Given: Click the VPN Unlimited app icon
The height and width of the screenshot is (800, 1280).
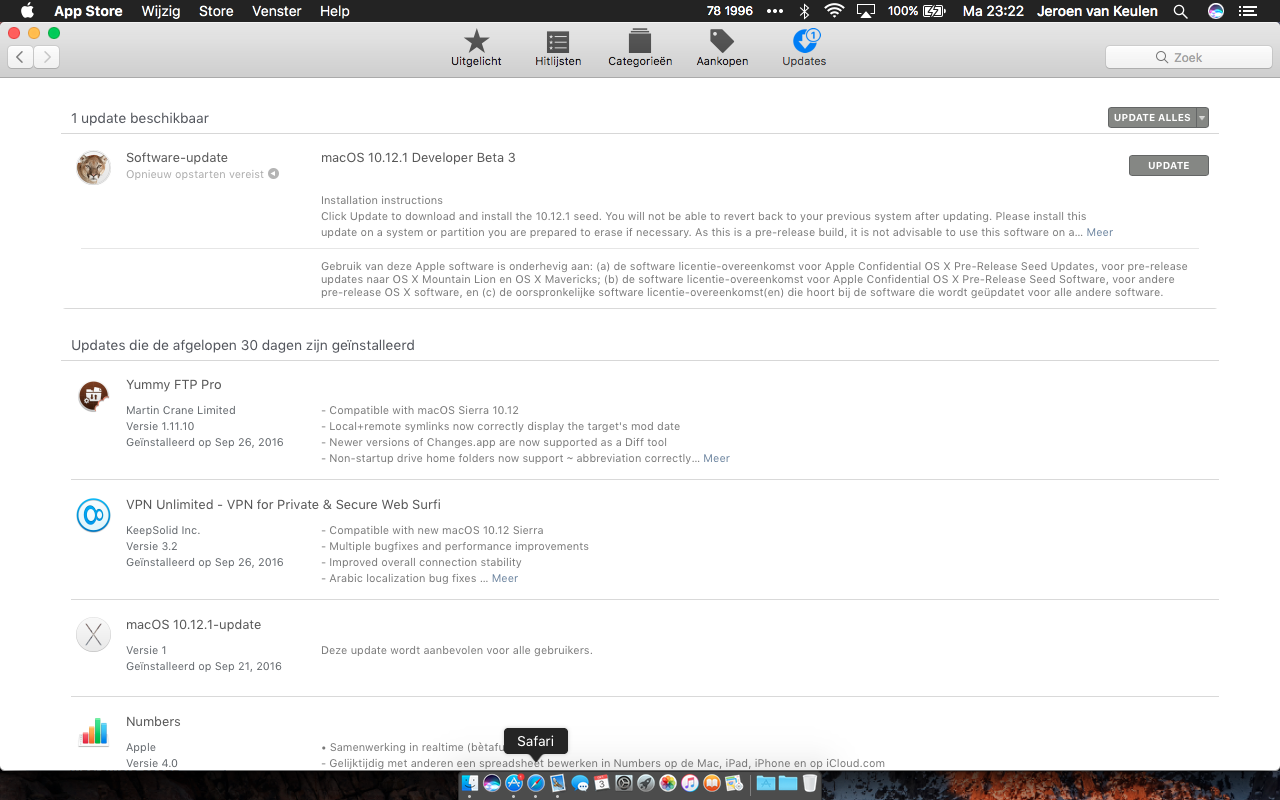Looking at the screenshot, I should pyautogui.click(x=93, y=515).
